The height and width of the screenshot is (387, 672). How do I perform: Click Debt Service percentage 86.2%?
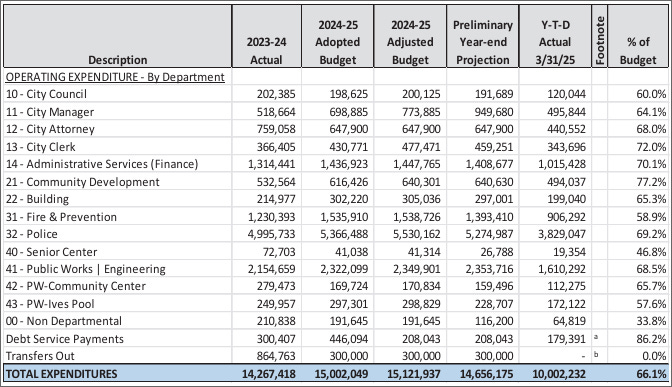(651, 339)
